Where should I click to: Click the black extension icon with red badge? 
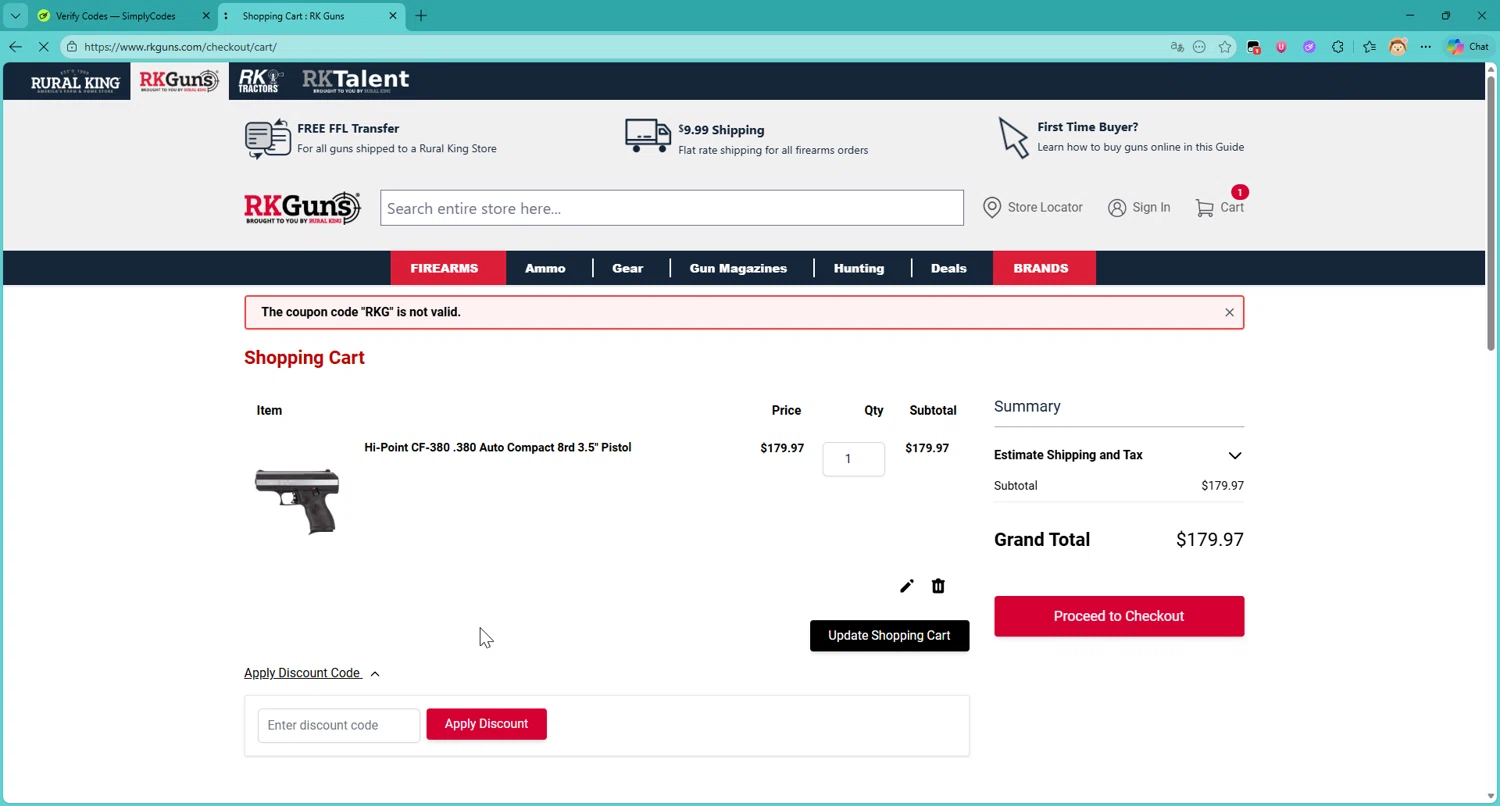[x=1253, y=47]
